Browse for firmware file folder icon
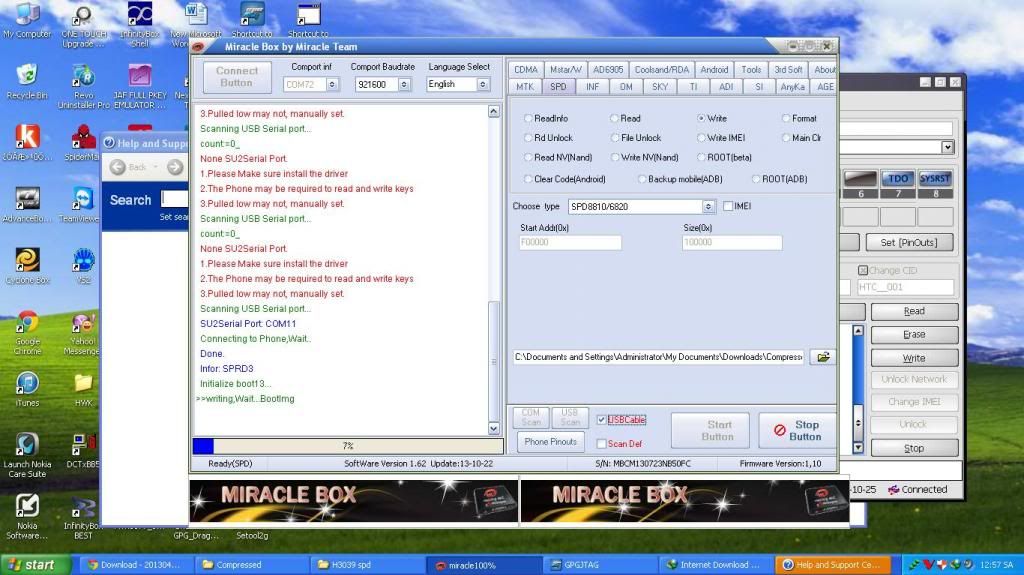1024x575 pixels. [x=823, y=357]
